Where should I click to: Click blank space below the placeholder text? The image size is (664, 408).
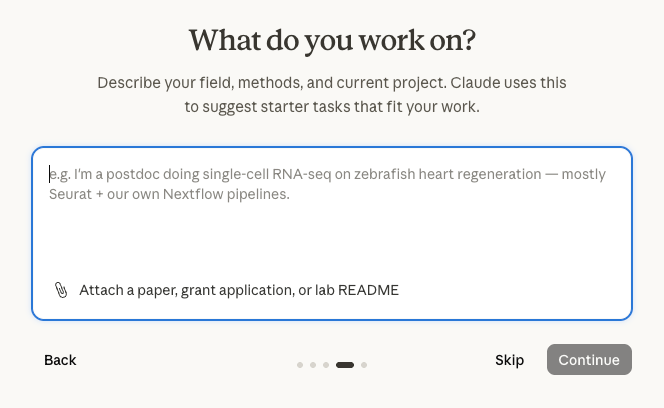click(x=332, y=237)
